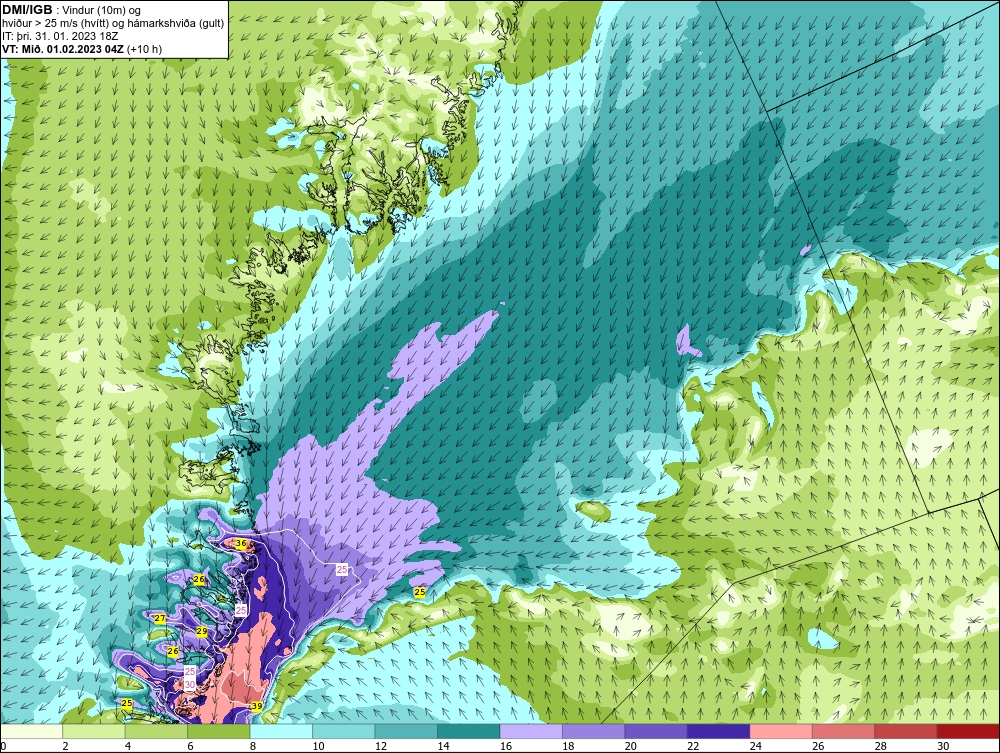Select the dark red above-30 m/s legend swatch

click(x=969, y=731)
